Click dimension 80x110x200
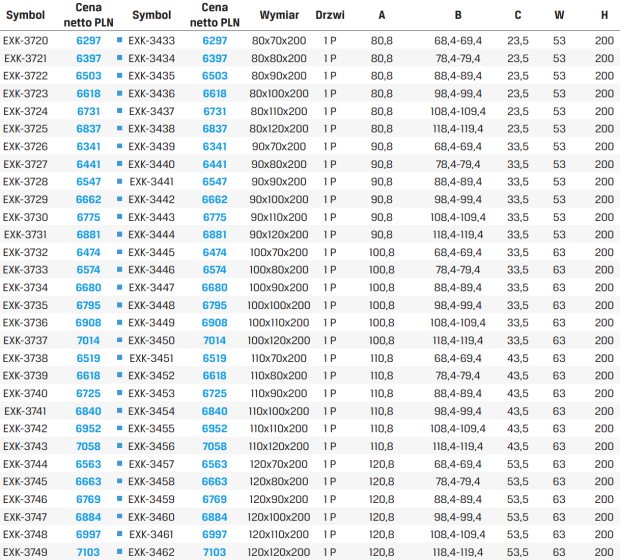 [279, 112]
